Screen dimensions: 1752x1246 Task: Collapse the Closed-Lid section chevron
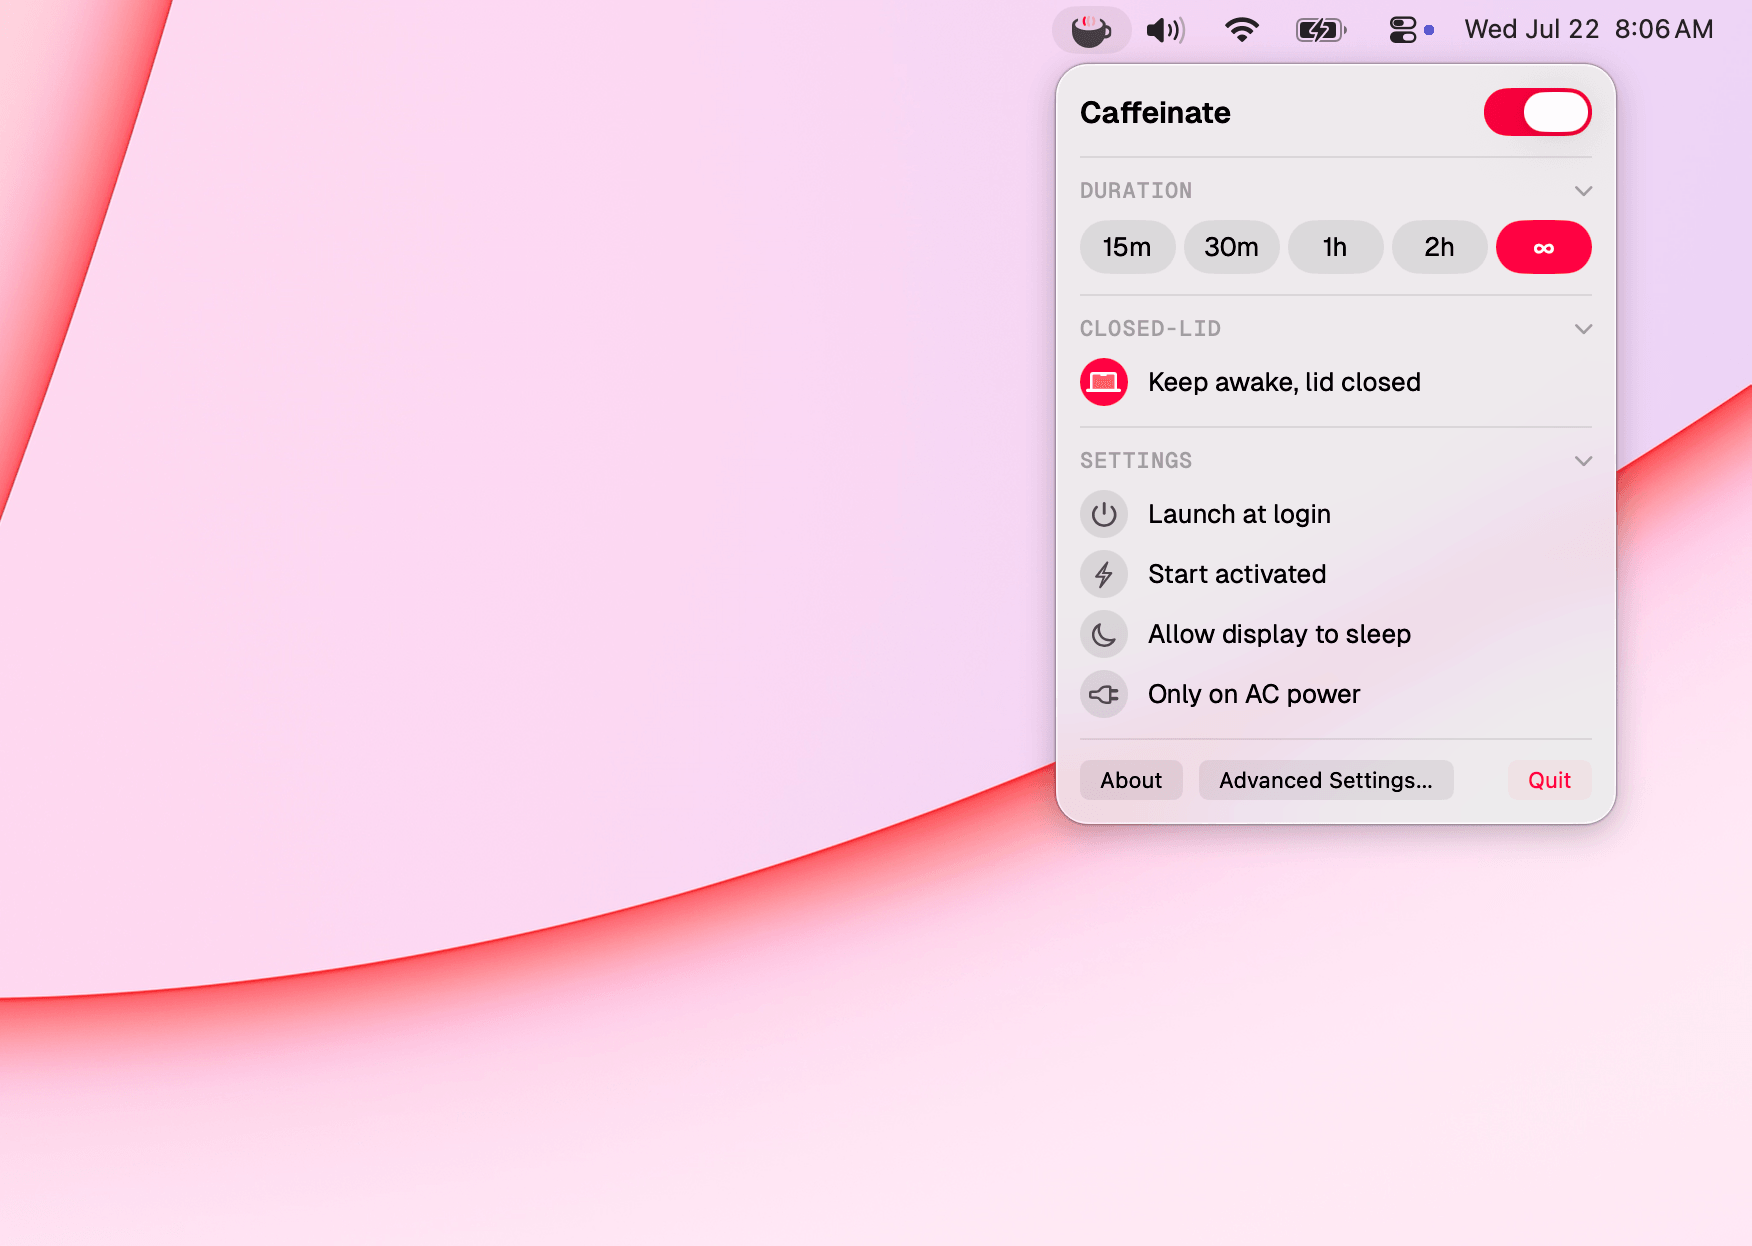click(x=1583, y=329)
